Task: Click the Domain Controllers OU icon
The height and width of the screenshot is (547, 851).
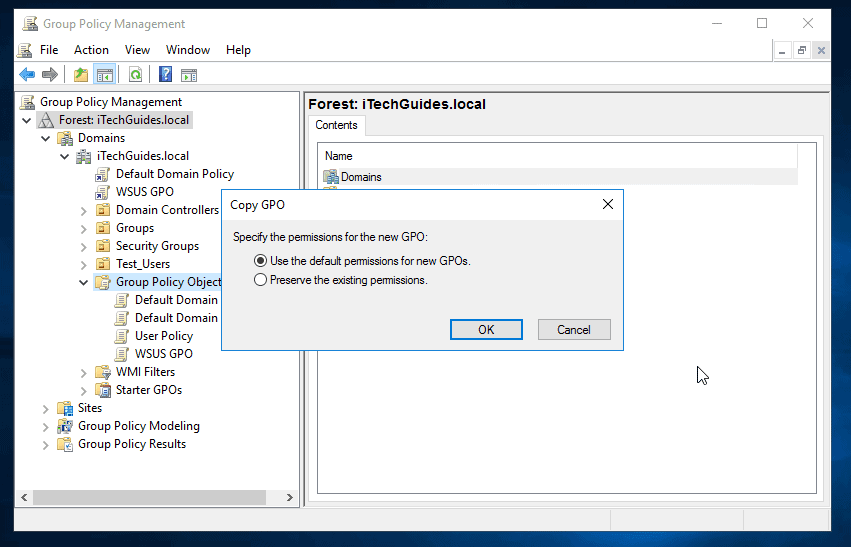Action: pyautogui.click(x=103, y=210)
